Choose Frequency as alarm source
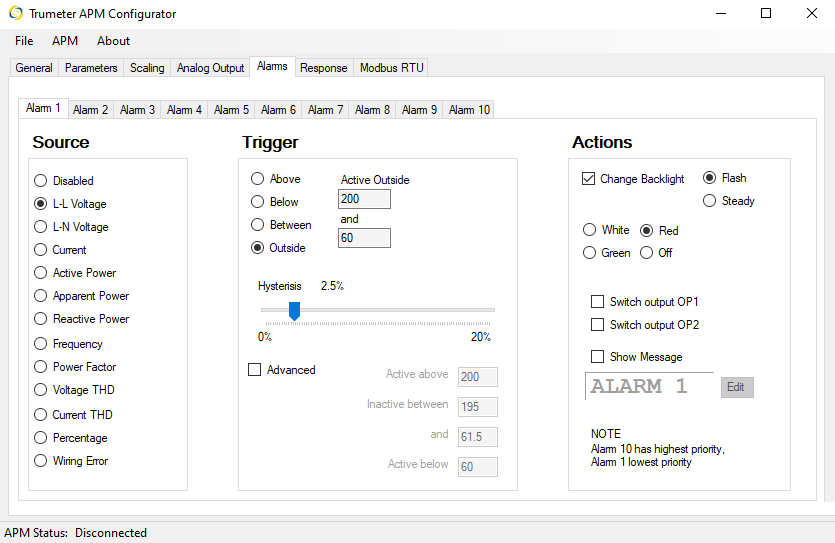835x543 pixels. point(68,344)
